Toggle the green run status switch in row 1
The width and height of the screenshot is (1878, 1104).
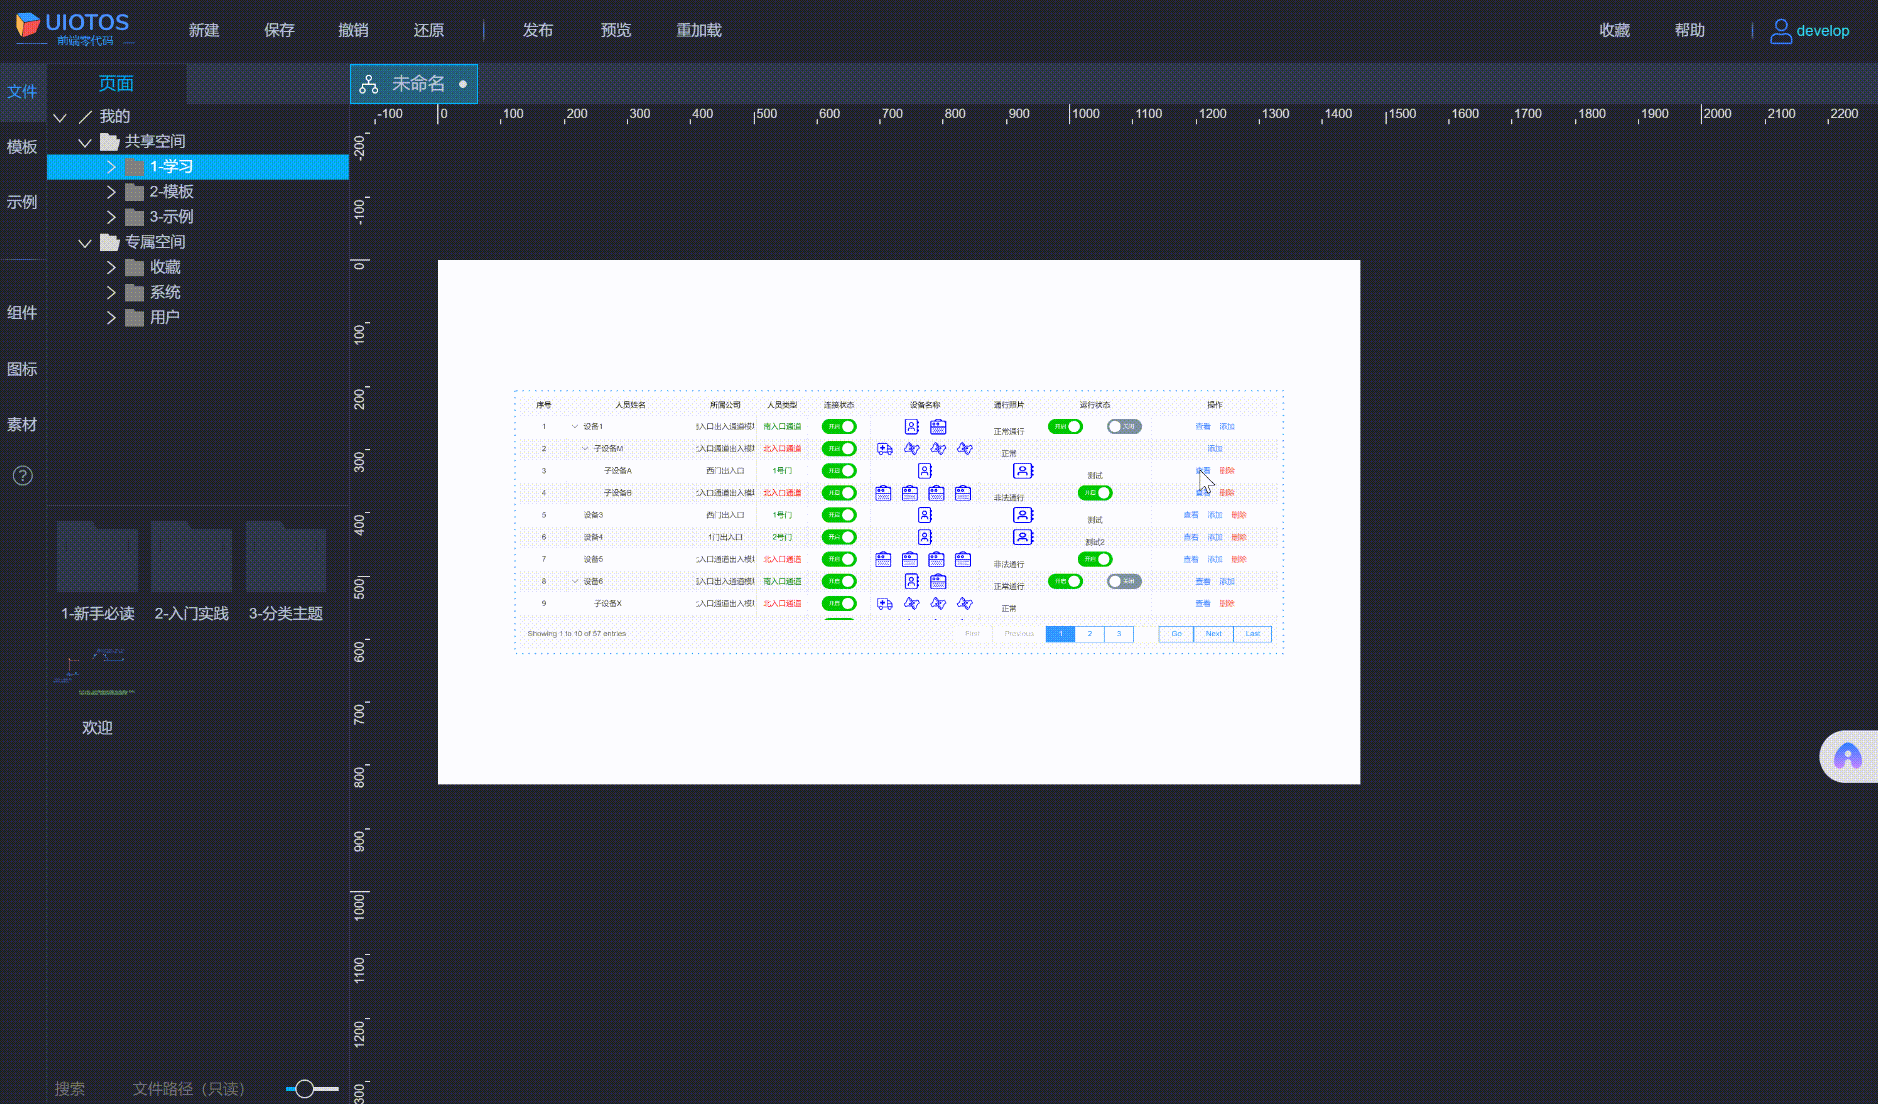click(x=1065, y=427)
